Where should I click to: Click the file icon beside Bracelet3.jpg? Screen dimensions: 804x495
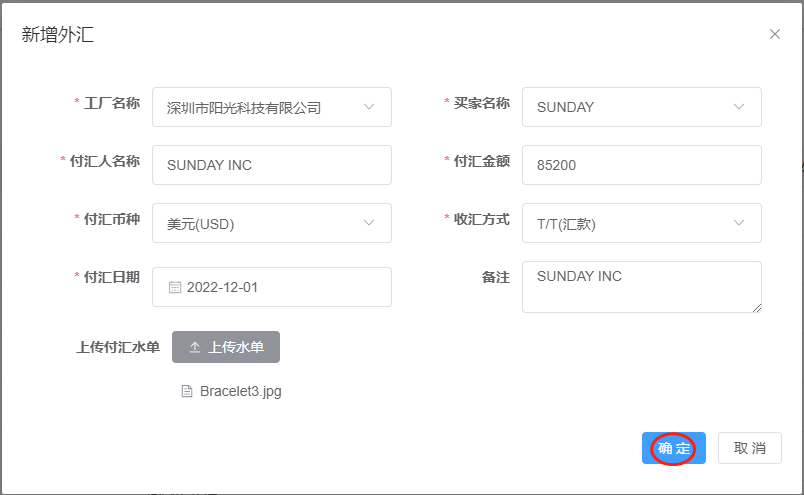pyautogui.click(x=187, y=391)
